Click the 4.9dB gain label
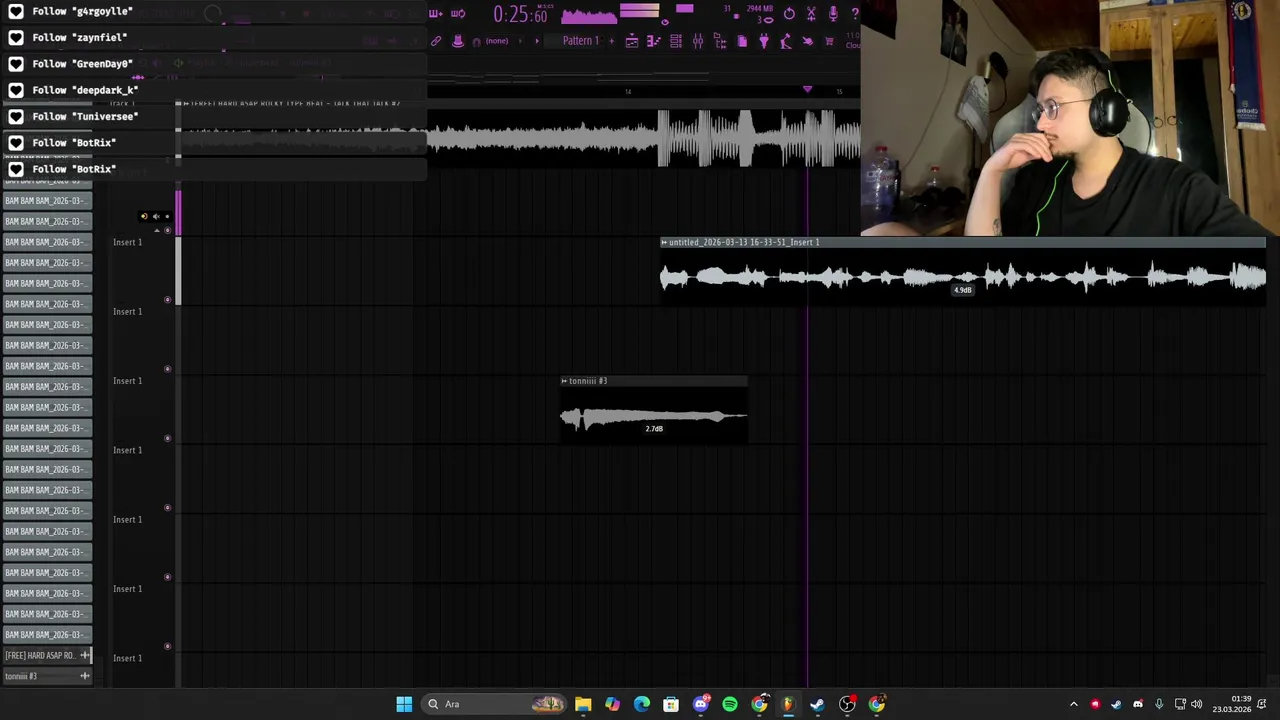This screenshot has height=720, width=1280. (x=962, y=290)
